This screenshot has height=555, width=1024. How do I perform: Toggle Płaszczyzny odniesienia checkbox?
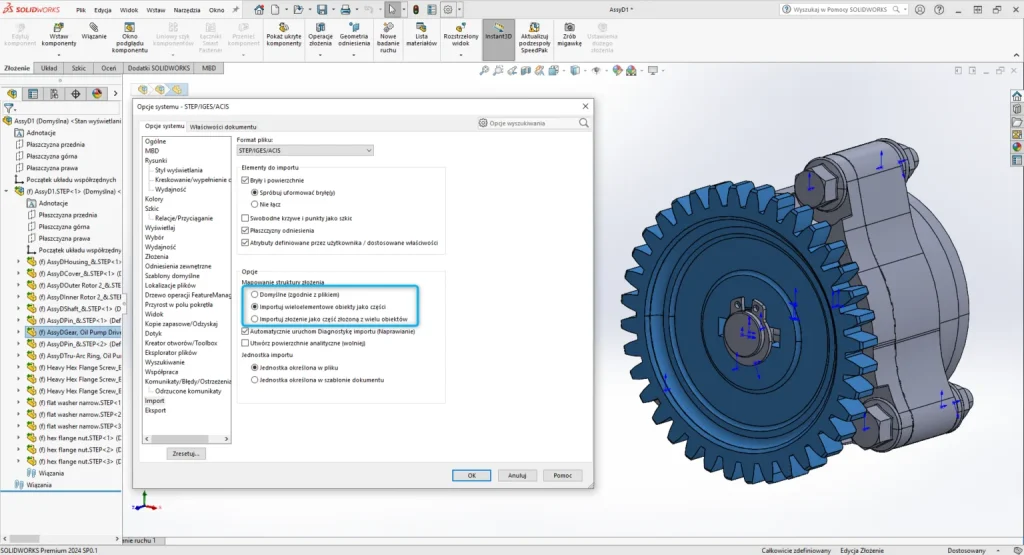pos(245,230)
